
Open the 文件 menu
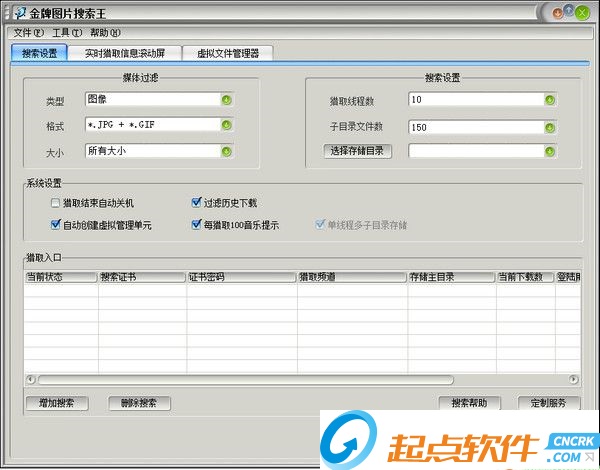(29, 33)
